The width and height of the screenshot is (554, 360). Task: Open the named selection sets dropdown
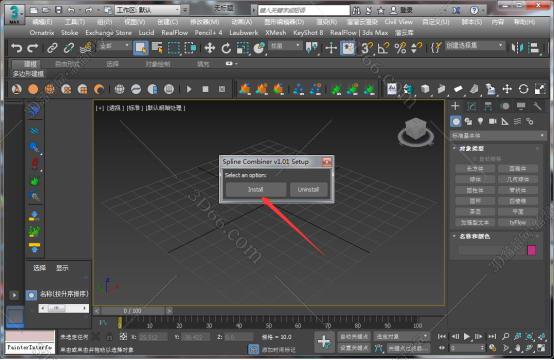pyautogui.click(x=475, y=46)
